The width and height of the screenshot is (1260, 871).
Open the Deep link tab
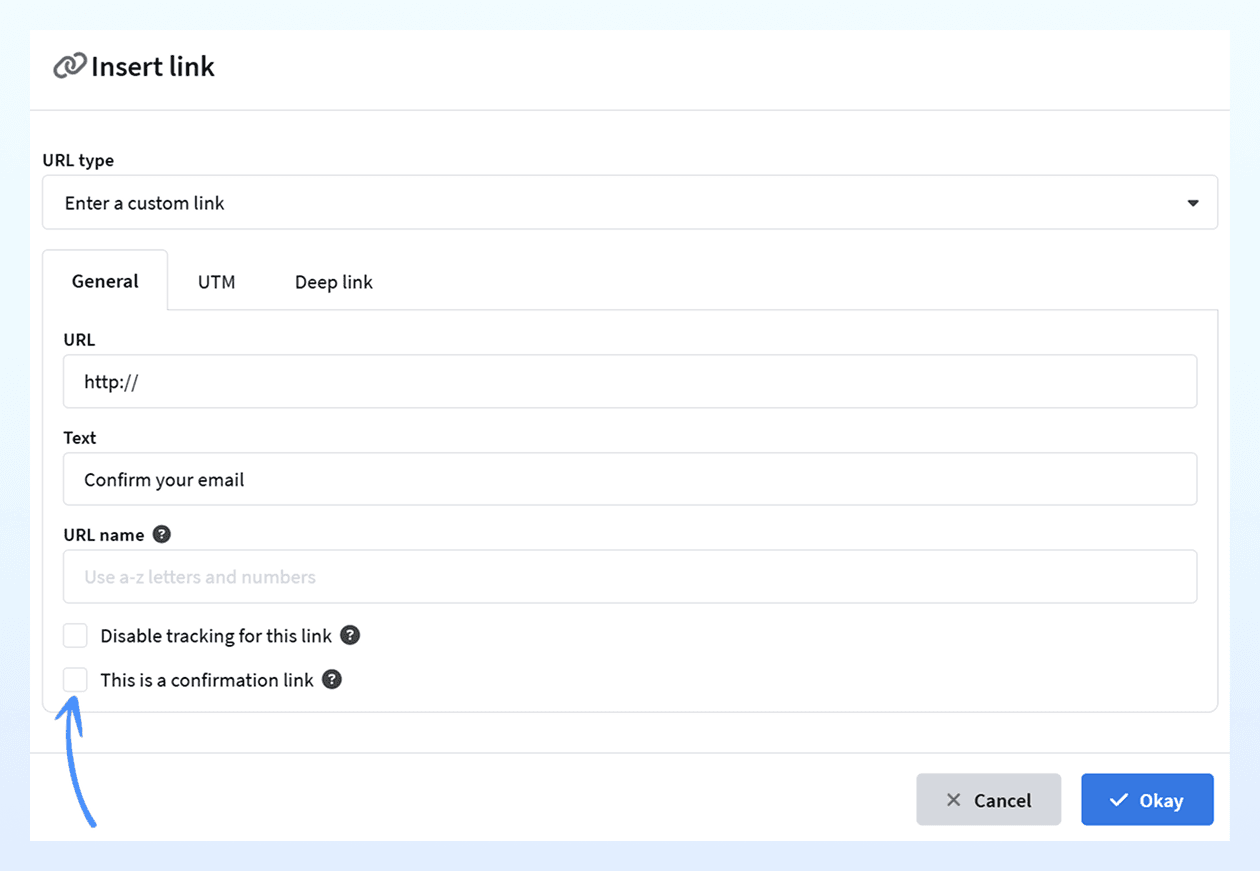point(333,282)
